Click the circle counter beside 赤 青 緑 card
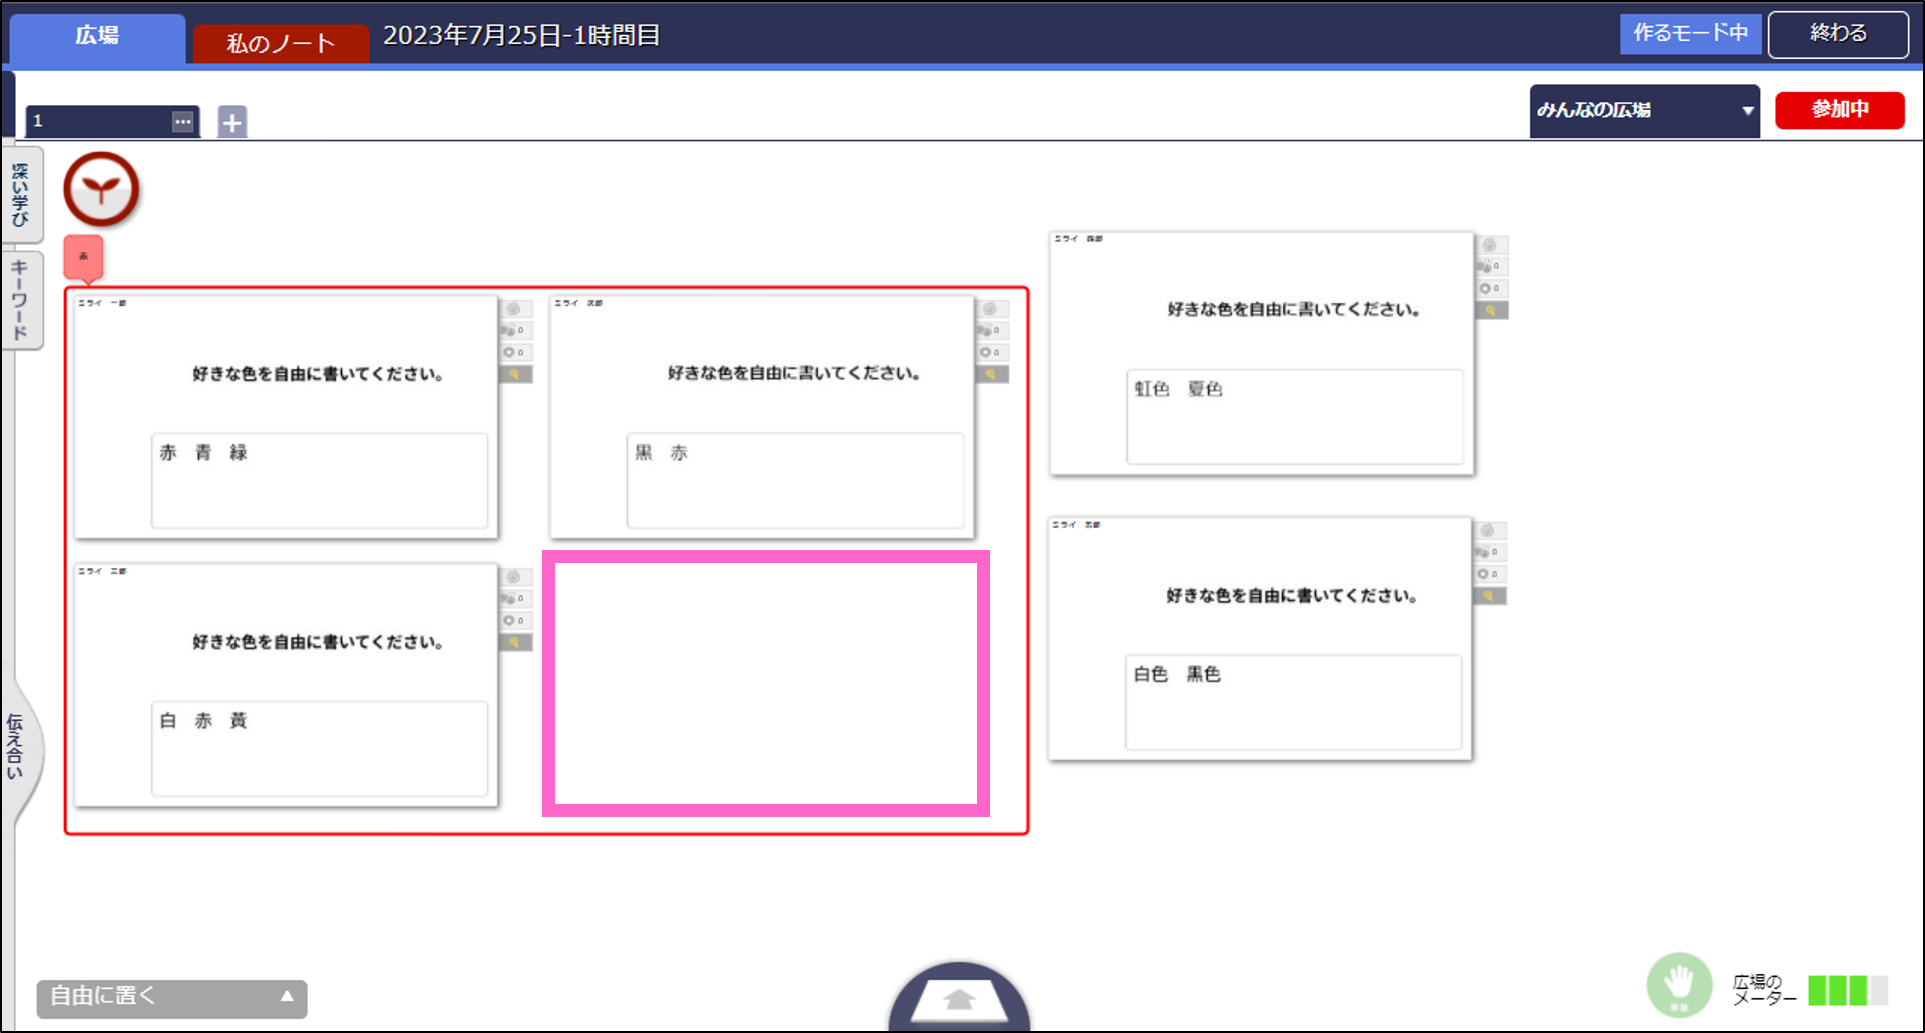Screen dimensions: 1925x1033 (x=514, y=352)
